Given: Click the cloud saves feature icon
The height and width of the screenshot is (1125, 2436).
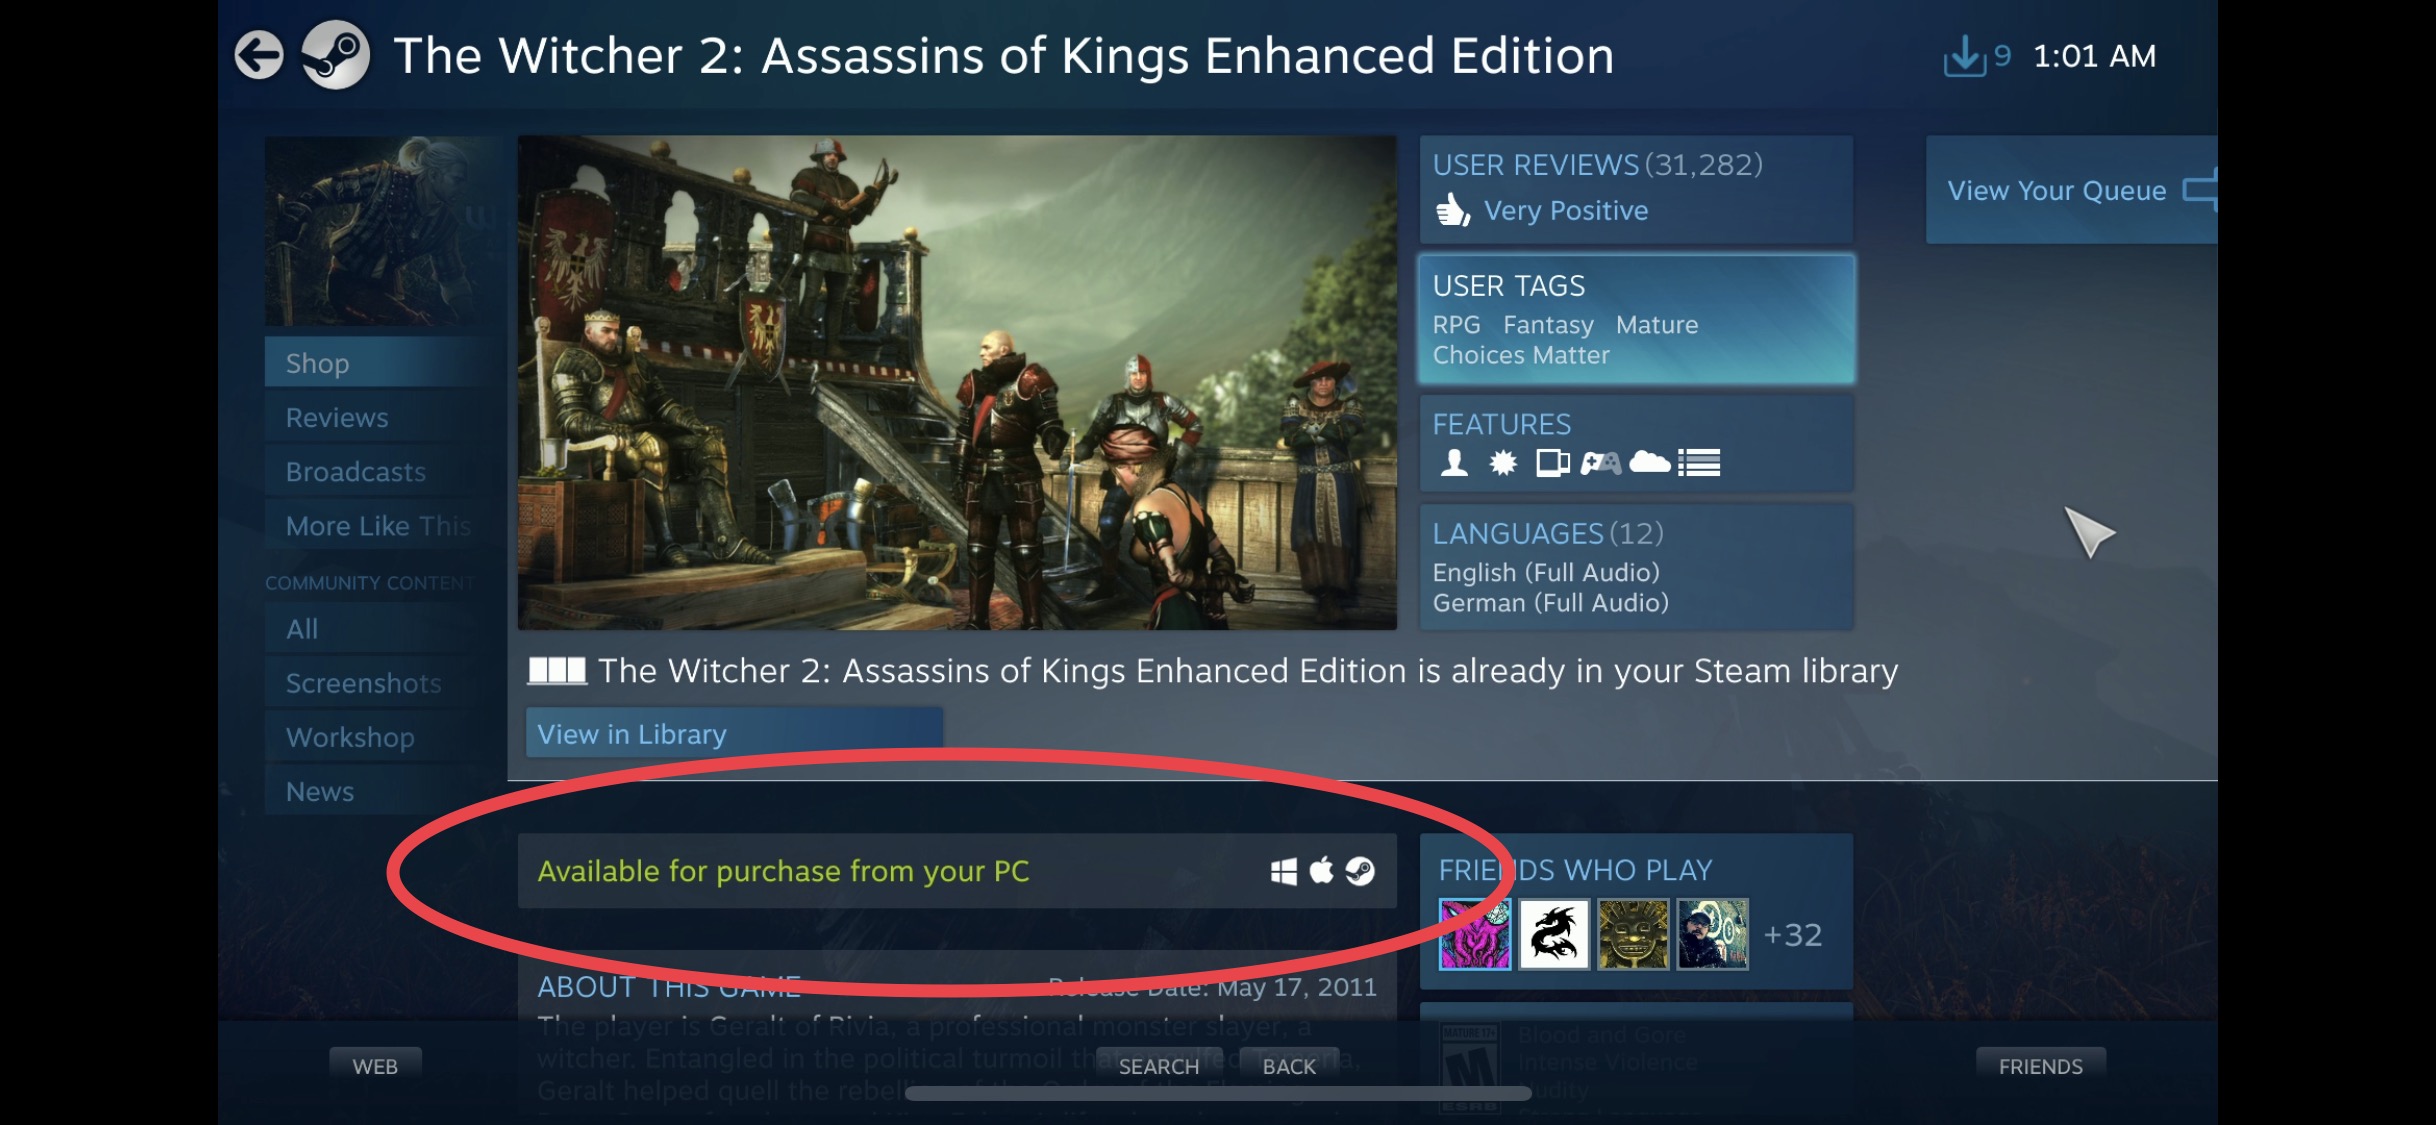Looking at the screenshot, I should (x=1650, y=461).
